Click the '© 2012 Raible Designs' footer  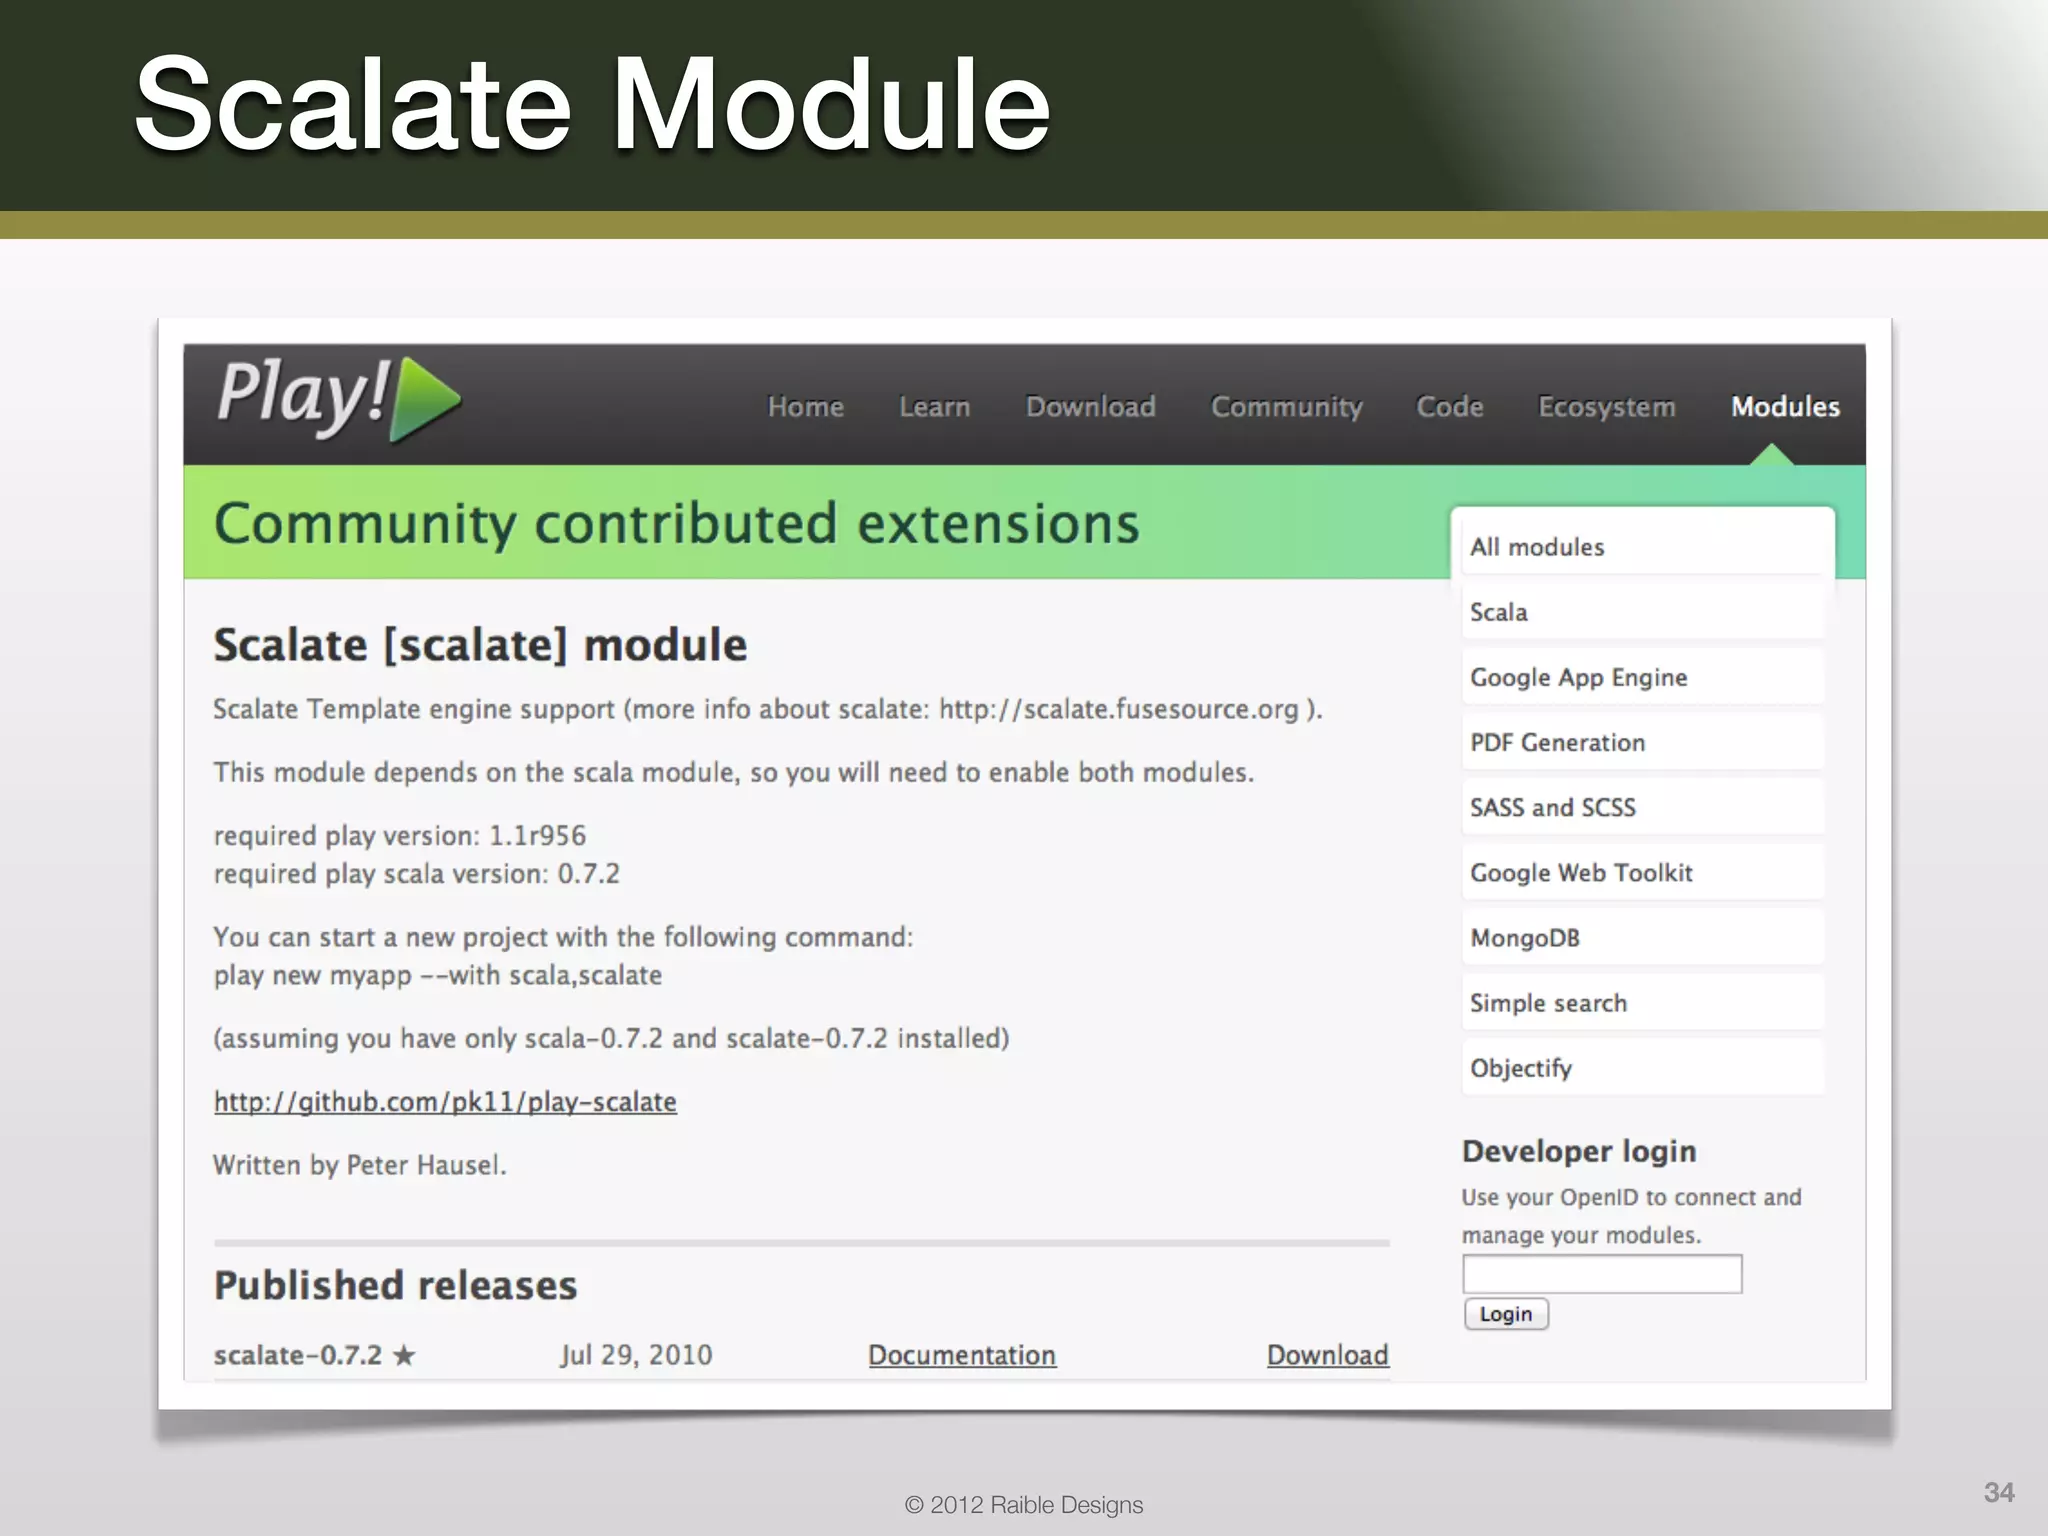point(1024,1505)
